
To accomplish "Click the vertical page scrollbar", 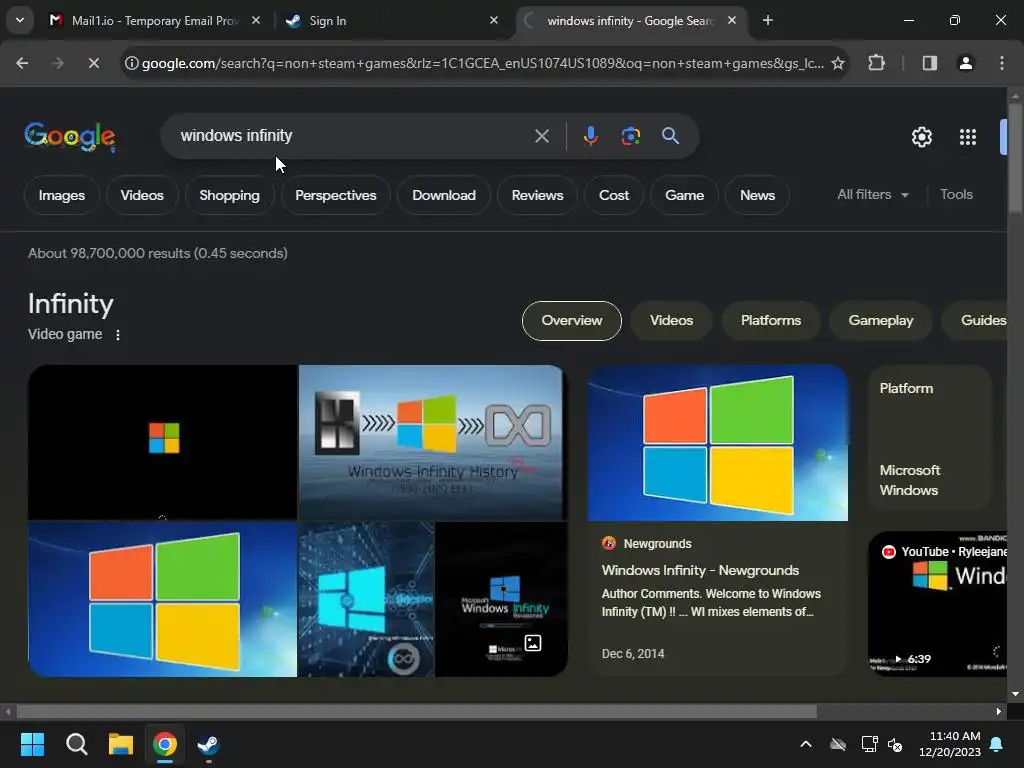I will [x=1015, y=157].
